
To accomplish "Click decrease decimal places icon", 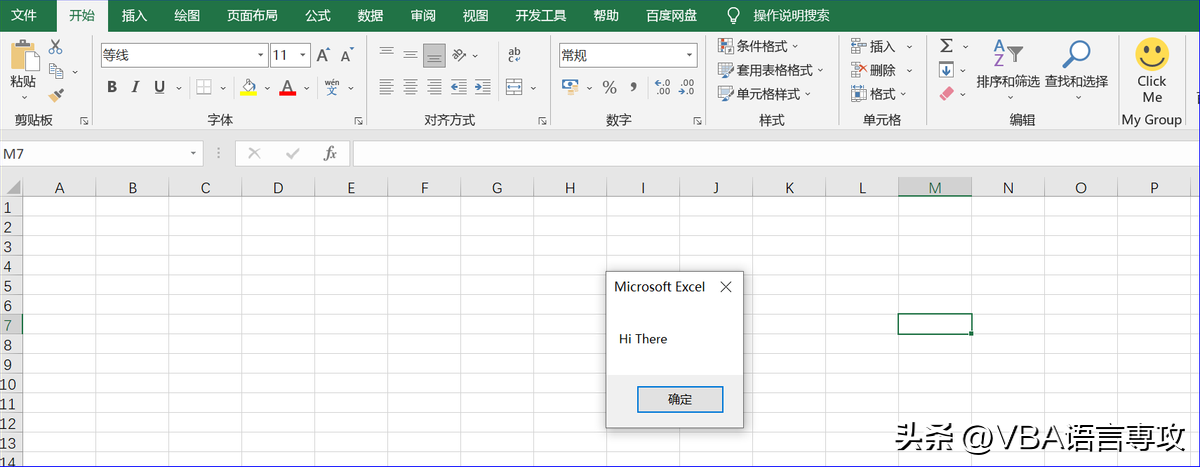I will tap(686, 87).
